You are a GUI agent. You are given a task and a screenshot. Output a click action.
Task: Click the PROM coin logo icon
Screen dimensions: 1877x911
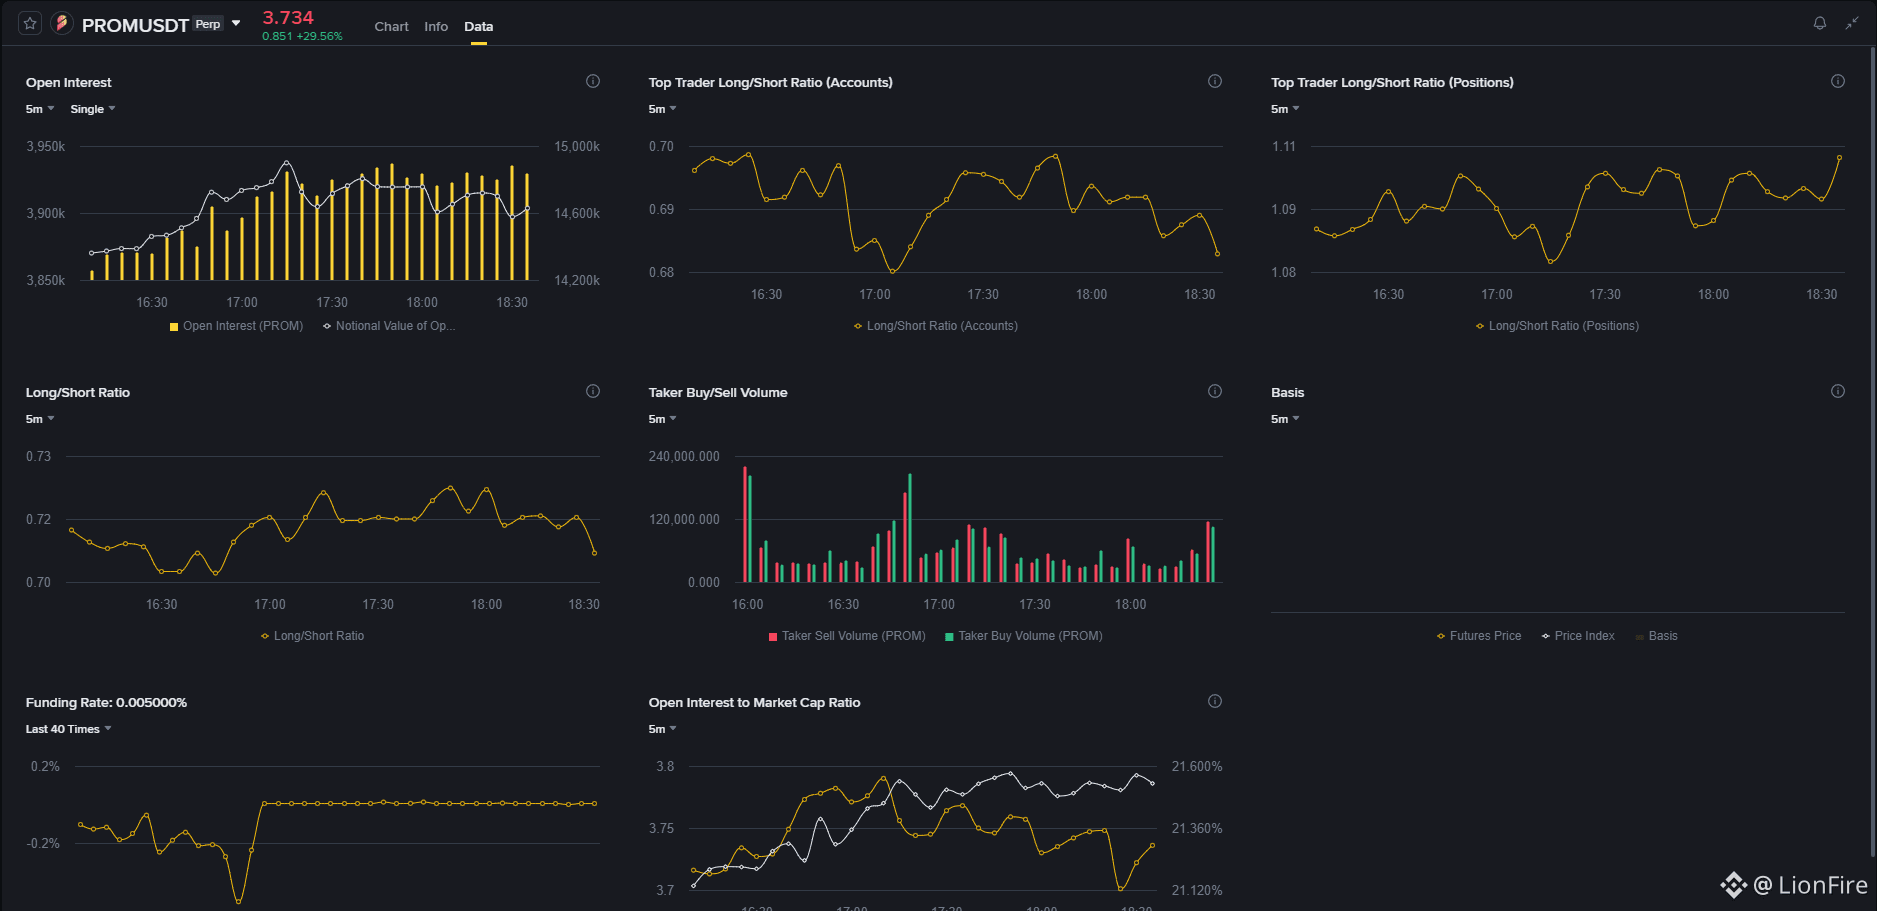pyautogui.click(x=62, y=23)
